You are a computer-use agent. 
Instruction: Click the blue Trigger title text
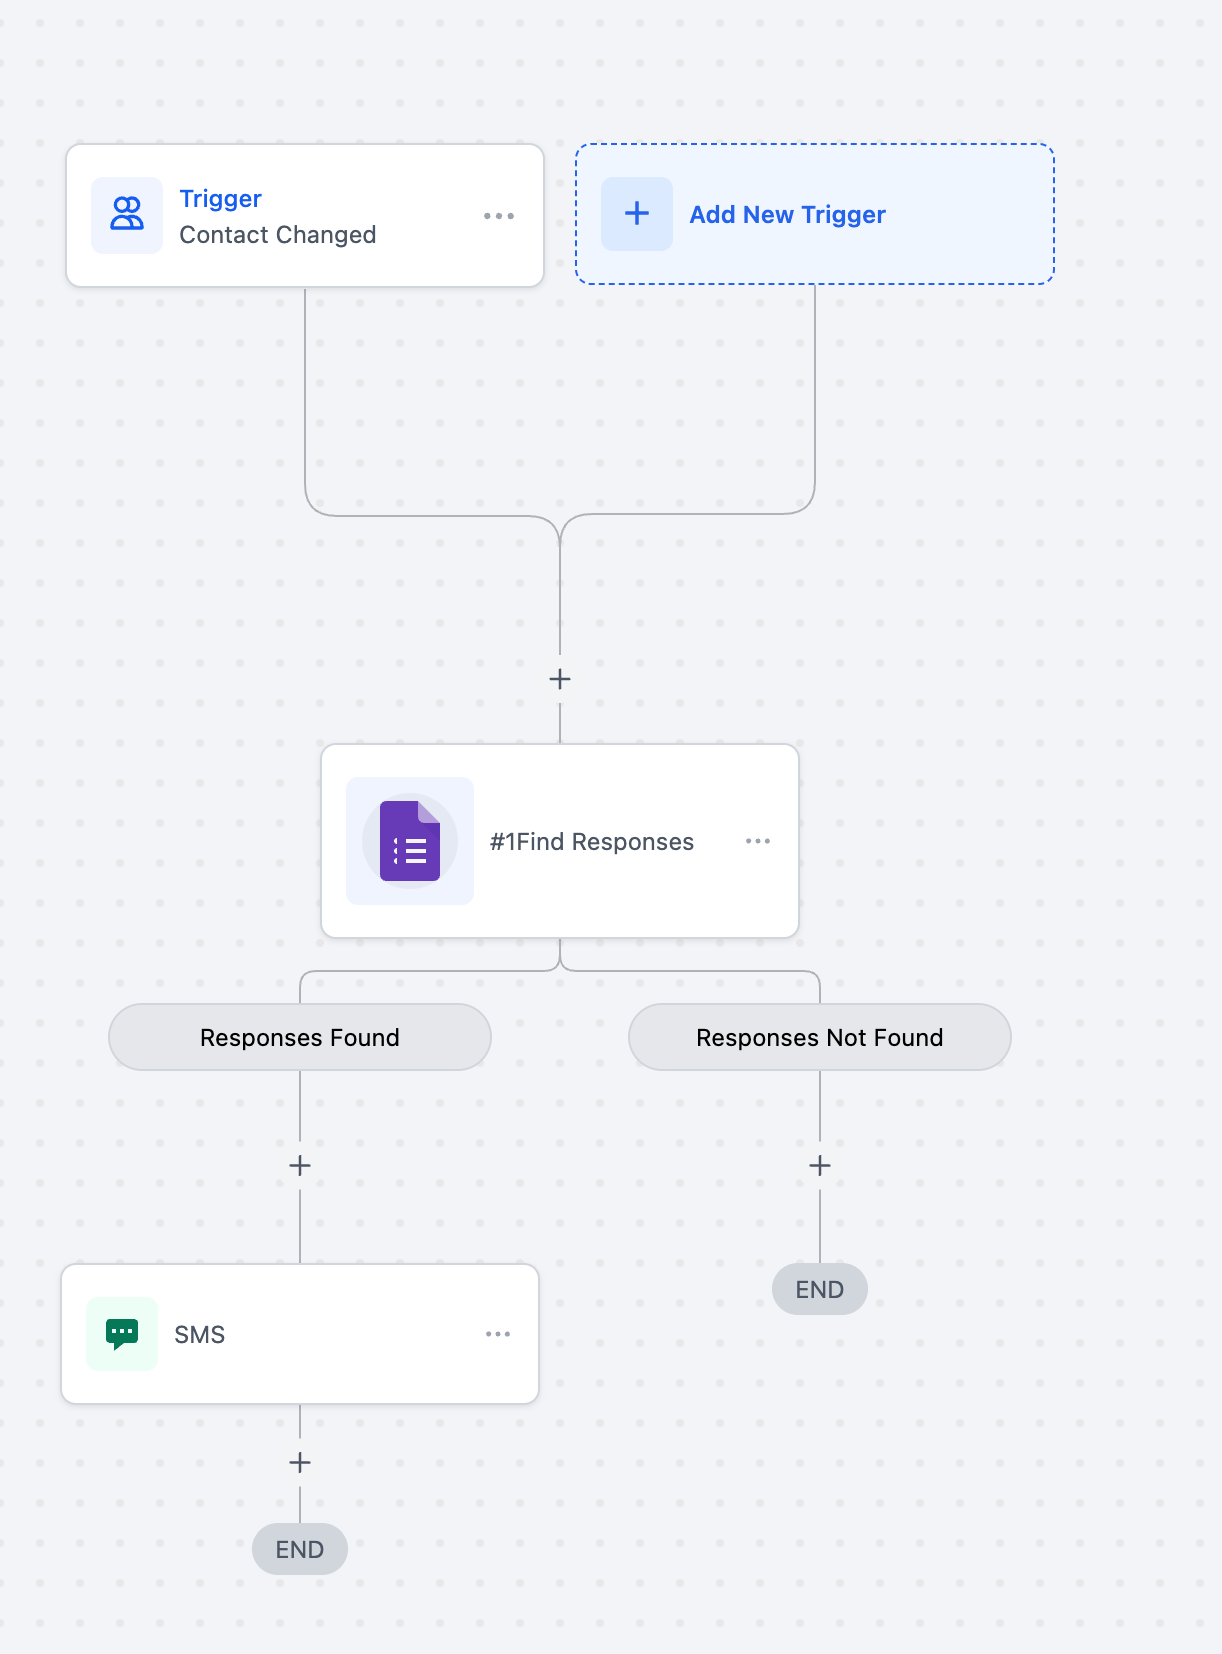(x=220, y=199)
